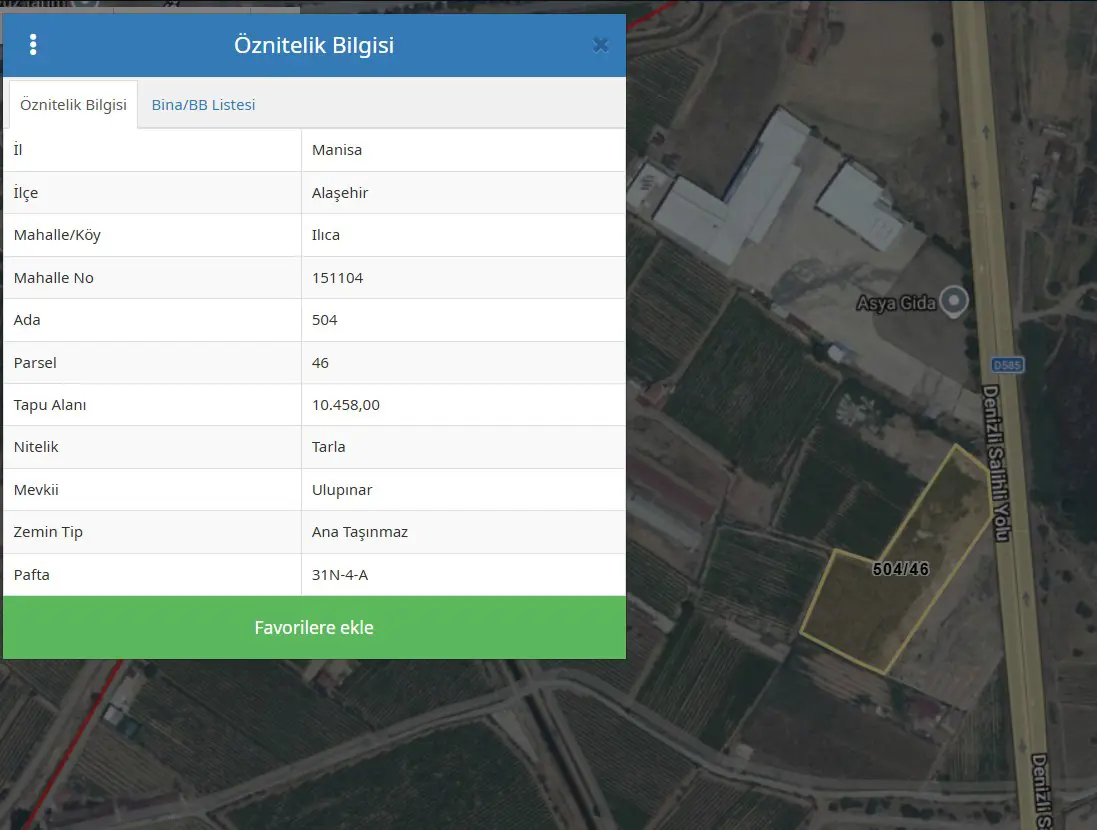
Task: Click the Tapu Alanı row label
Action: (x=50, y=405)
